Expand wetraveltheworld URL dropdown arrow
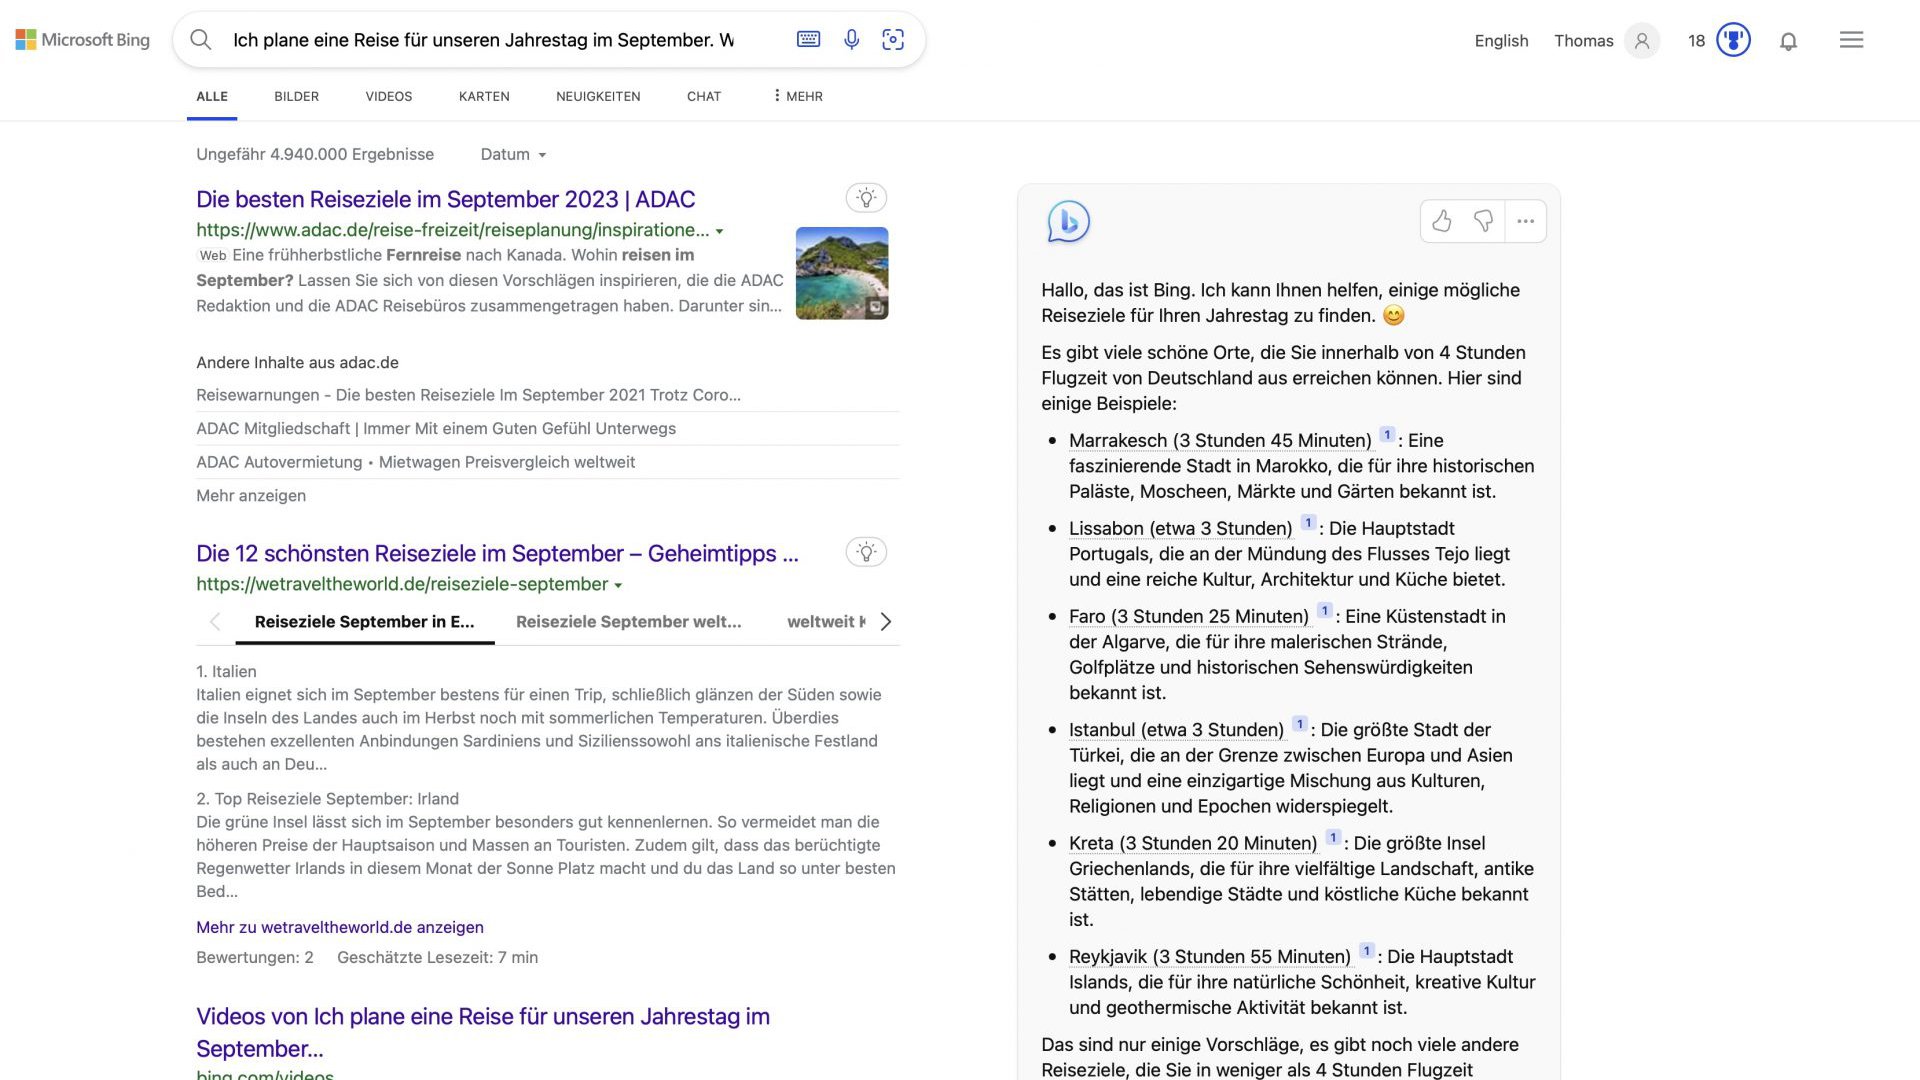Image resolution: width=1920 pixels, height=1080 pixels. tap(618, 585)
